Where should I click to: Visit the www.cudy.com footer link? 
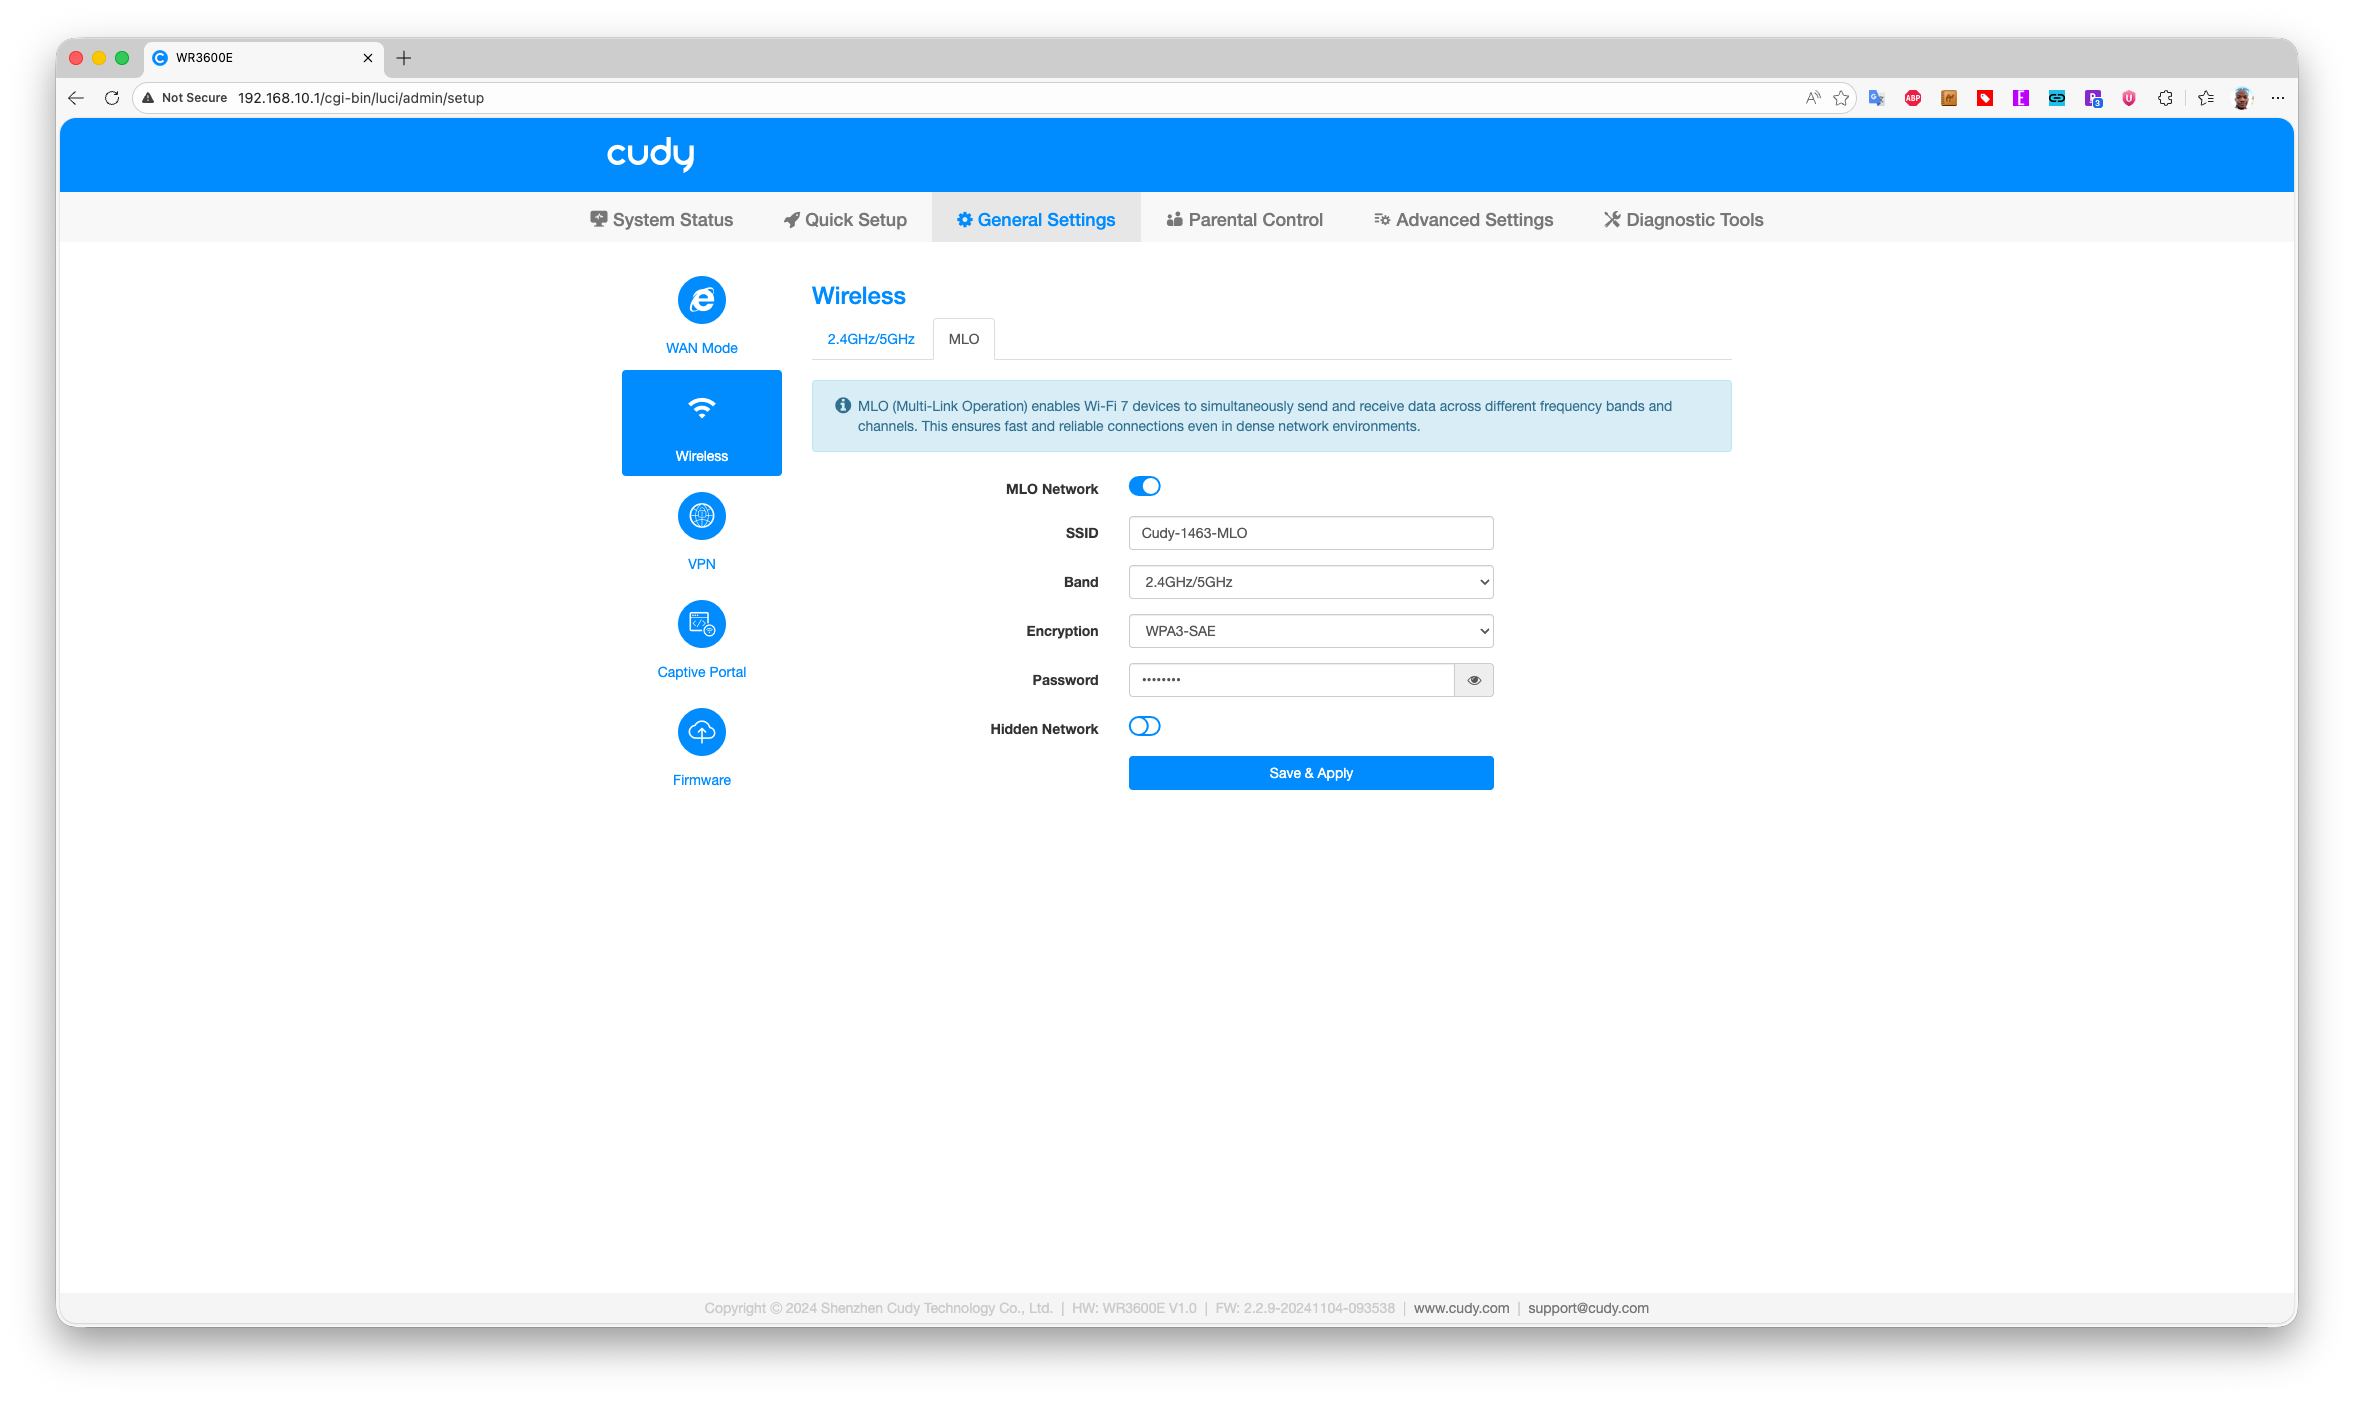pyautogui.click(x=1461, y=1308)
